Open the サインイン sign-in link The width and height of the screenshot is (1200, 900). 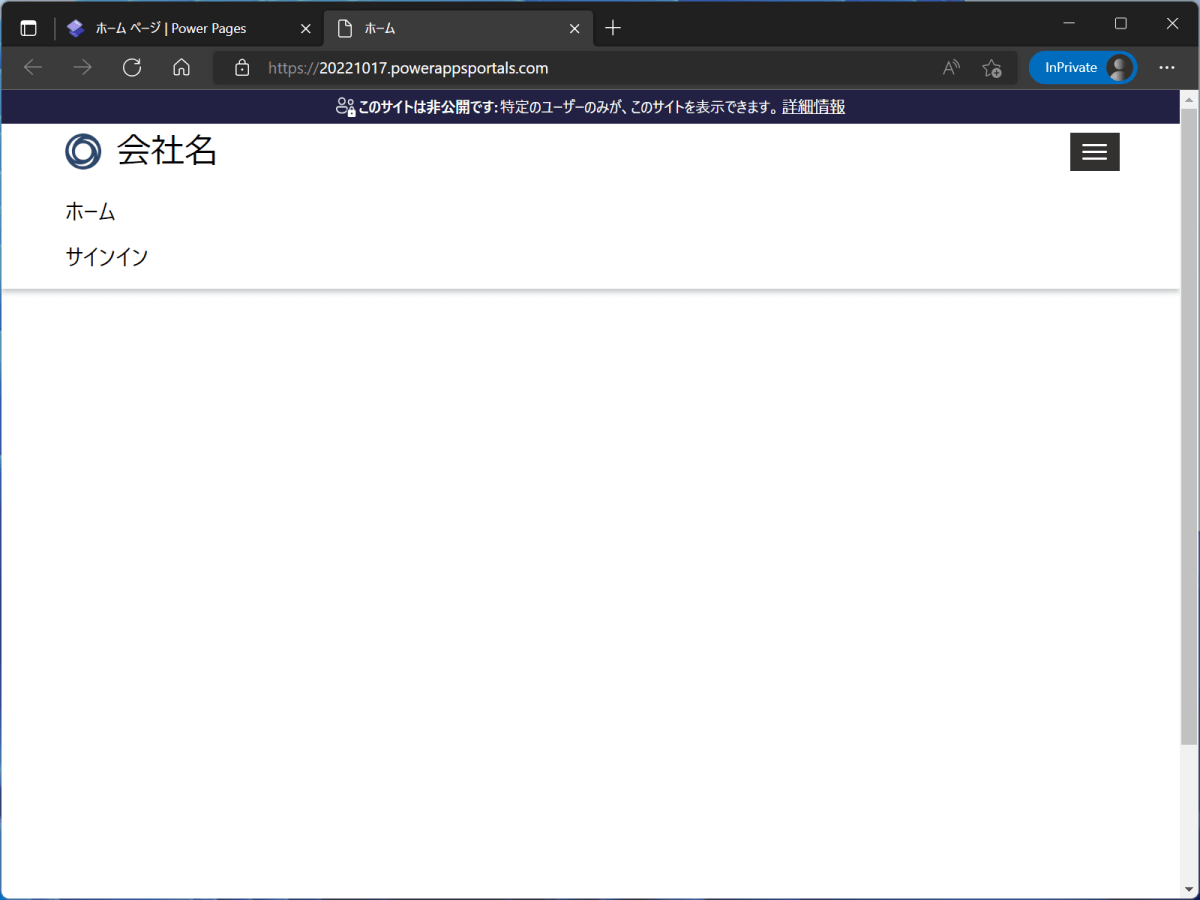coord(107,257)
